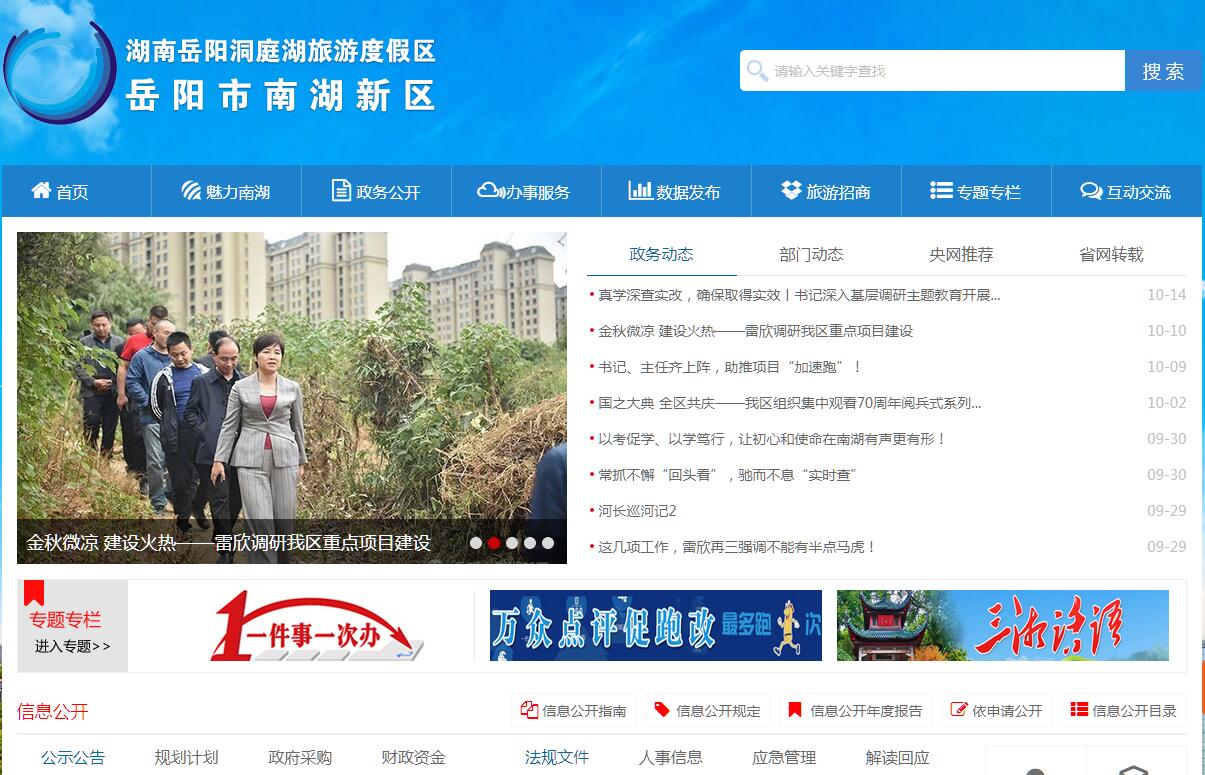Select the 应急管理 tab
Image resolution: width=1205 pixels, height=775 pixels.
(x=784, y=757)
